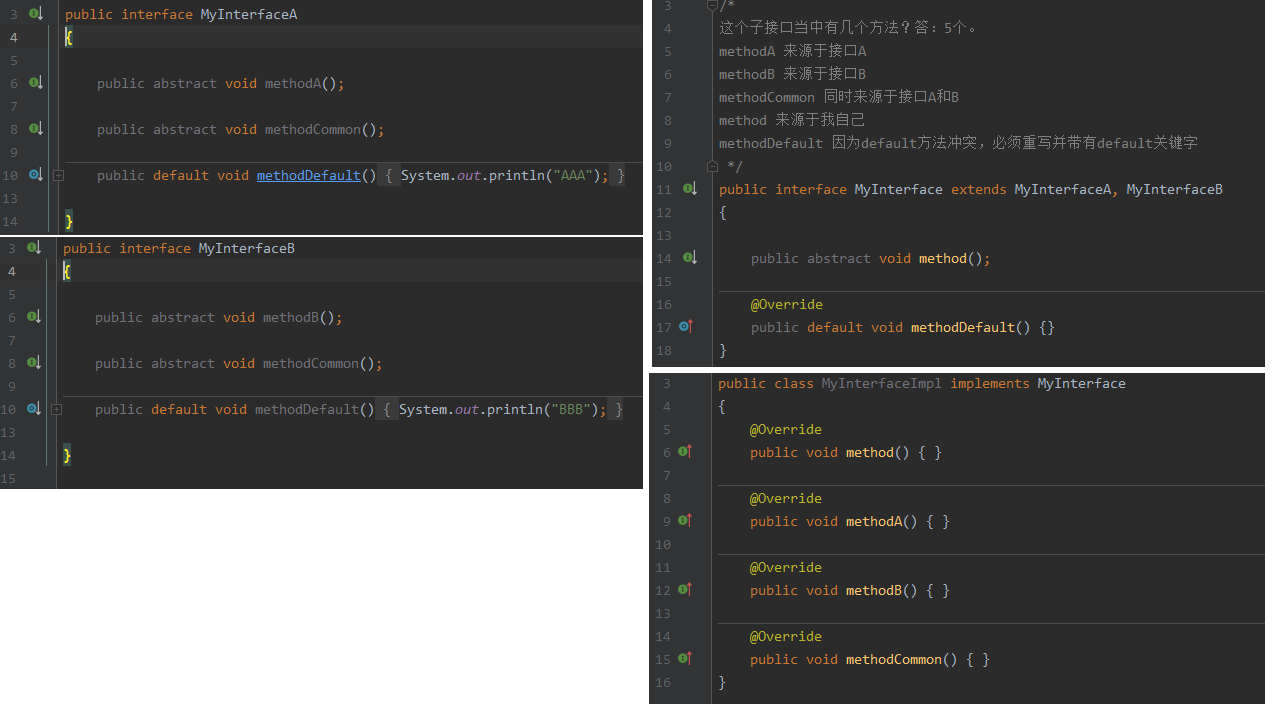Click implements gutter icon beside method() in MyInterfaceImpl

(685, 452)
